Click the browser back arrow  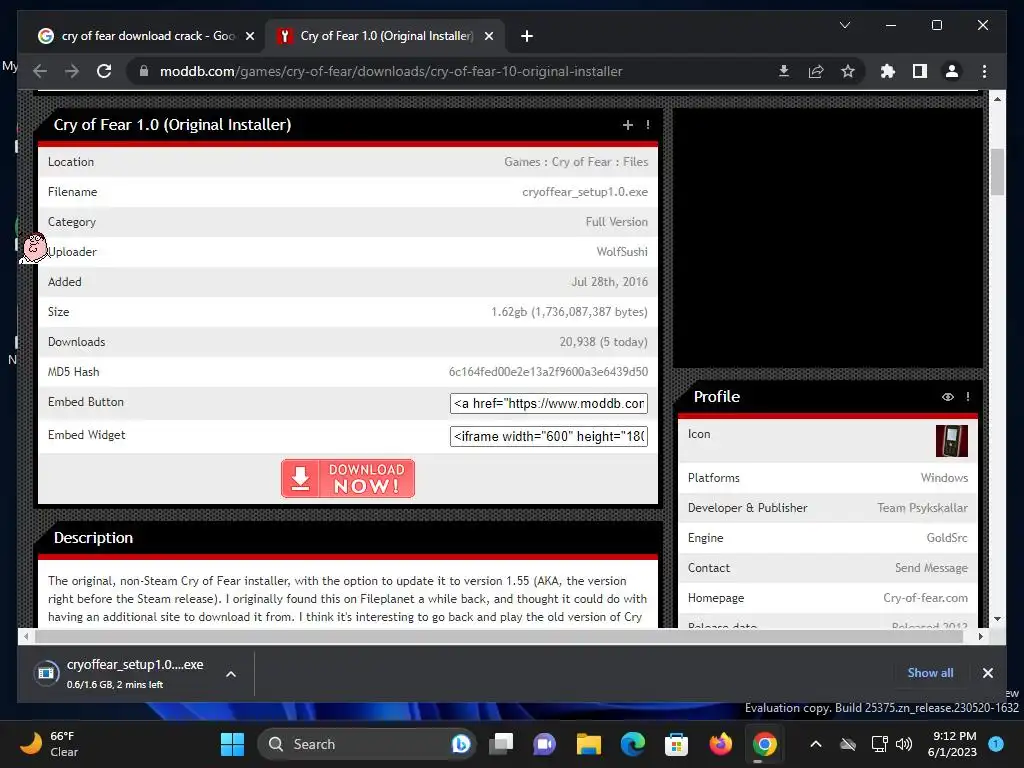coord(40,71)
